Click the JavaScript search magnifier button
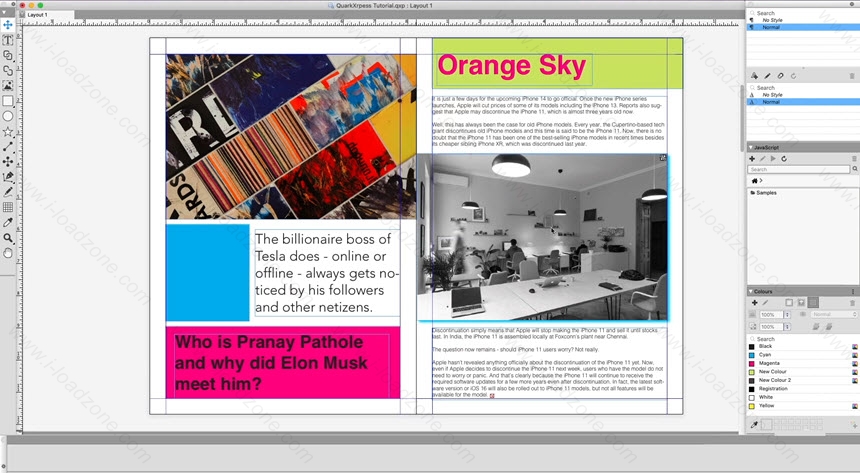 [x=855, y=169]
